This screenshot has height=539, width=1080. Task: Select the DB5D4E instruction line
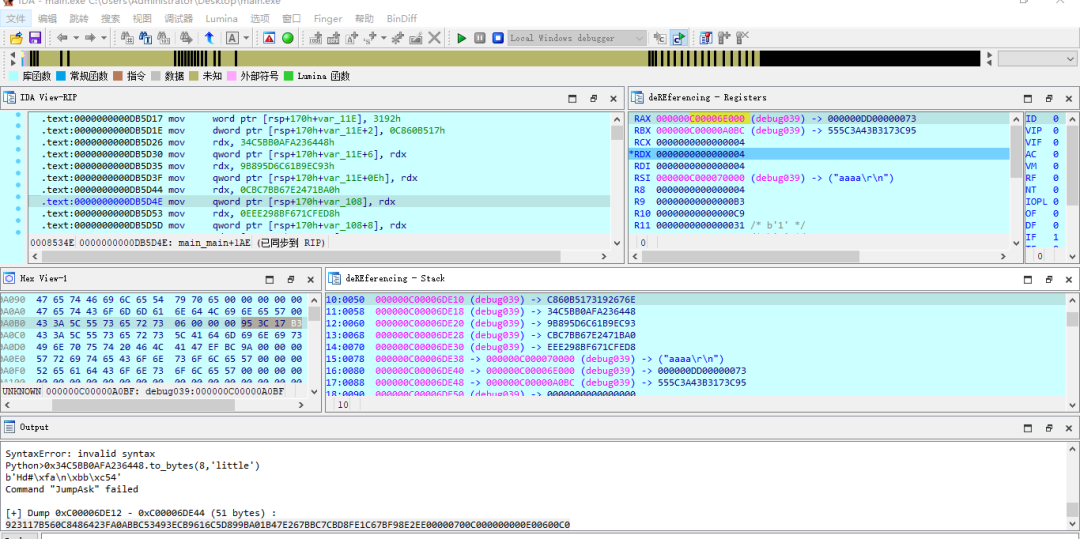(x=319, y=201)
